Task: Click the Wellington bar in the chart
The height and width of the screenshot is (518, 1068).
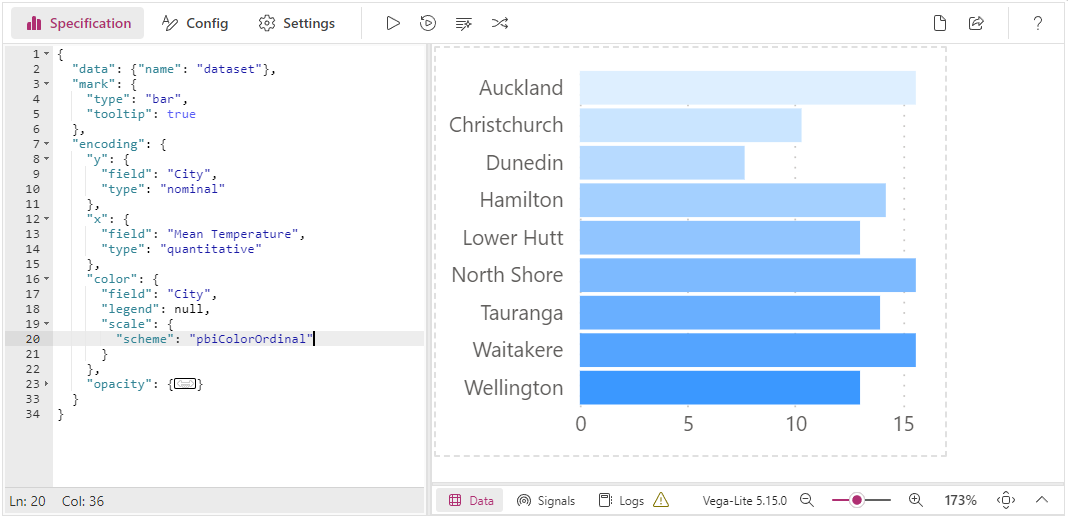Action: [x=719, y=387]
